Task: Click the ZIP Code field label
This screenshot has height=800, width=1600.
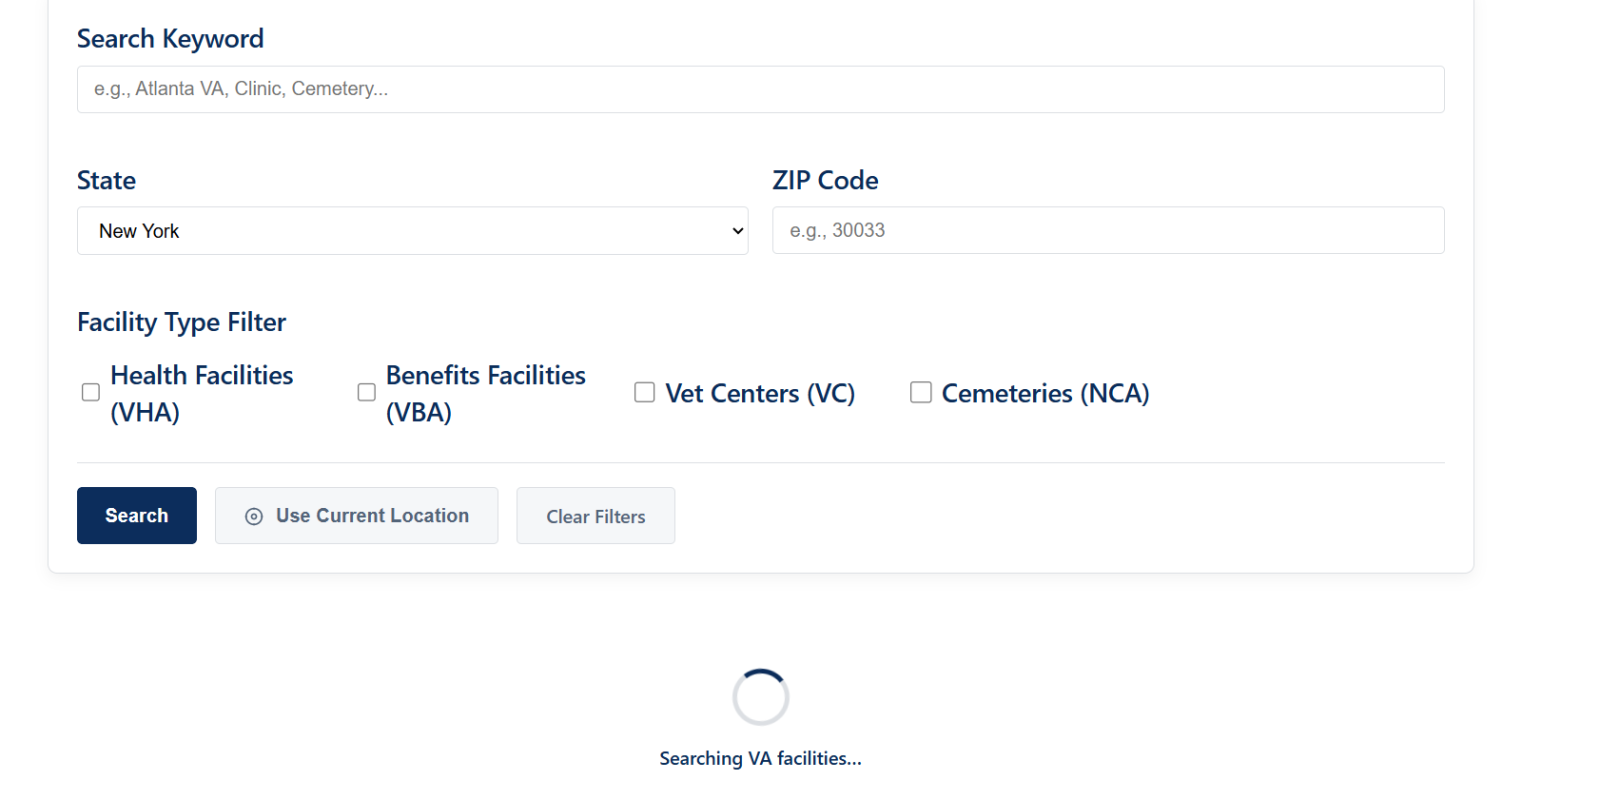Action: click(825, 180)
